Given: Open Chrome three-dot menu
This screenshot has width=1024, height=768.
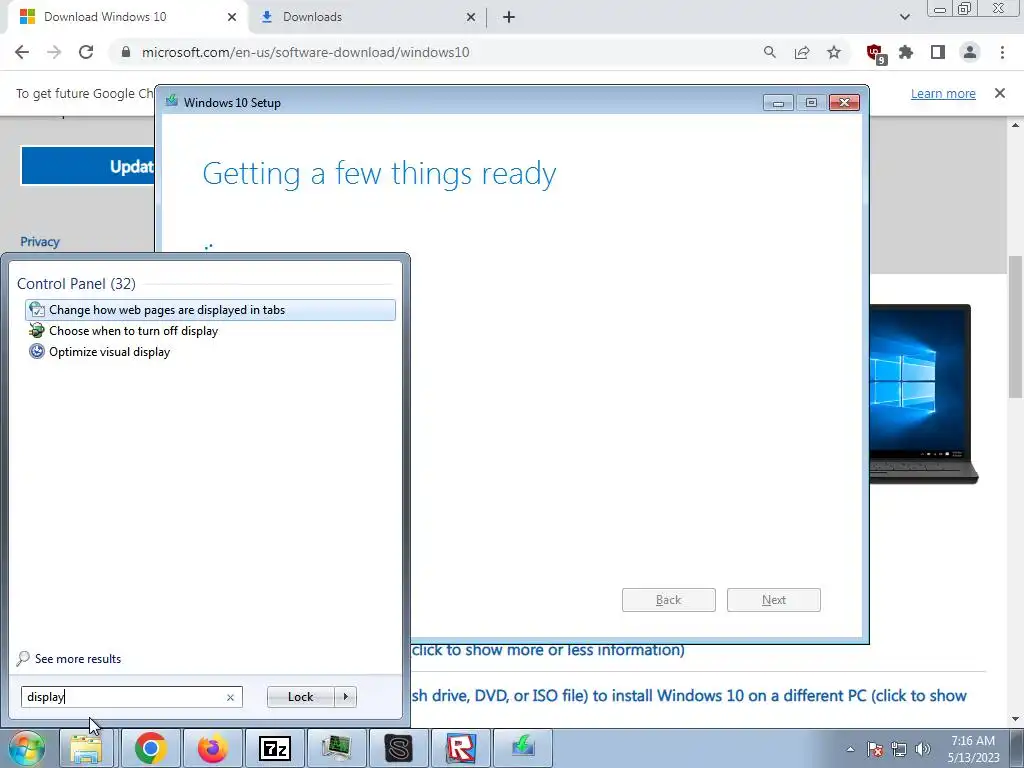Looking at the screenshot, I should pos(1002,52).
